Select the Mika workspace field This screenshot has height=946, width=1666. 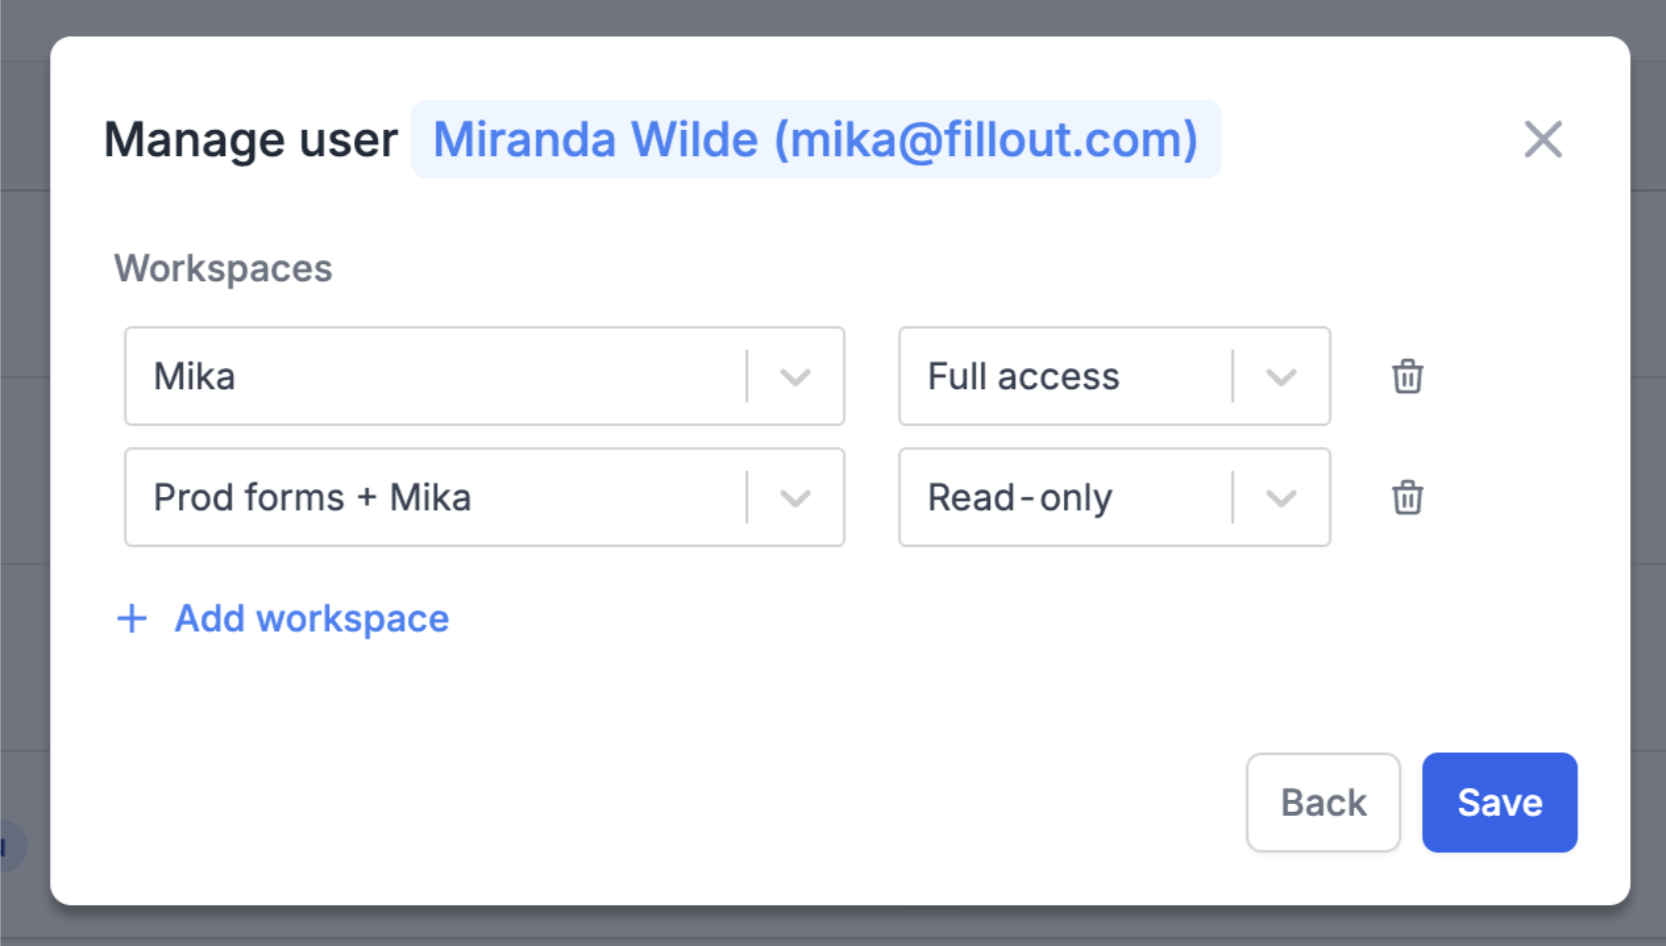pyautogui.click(x=435, y=377)
